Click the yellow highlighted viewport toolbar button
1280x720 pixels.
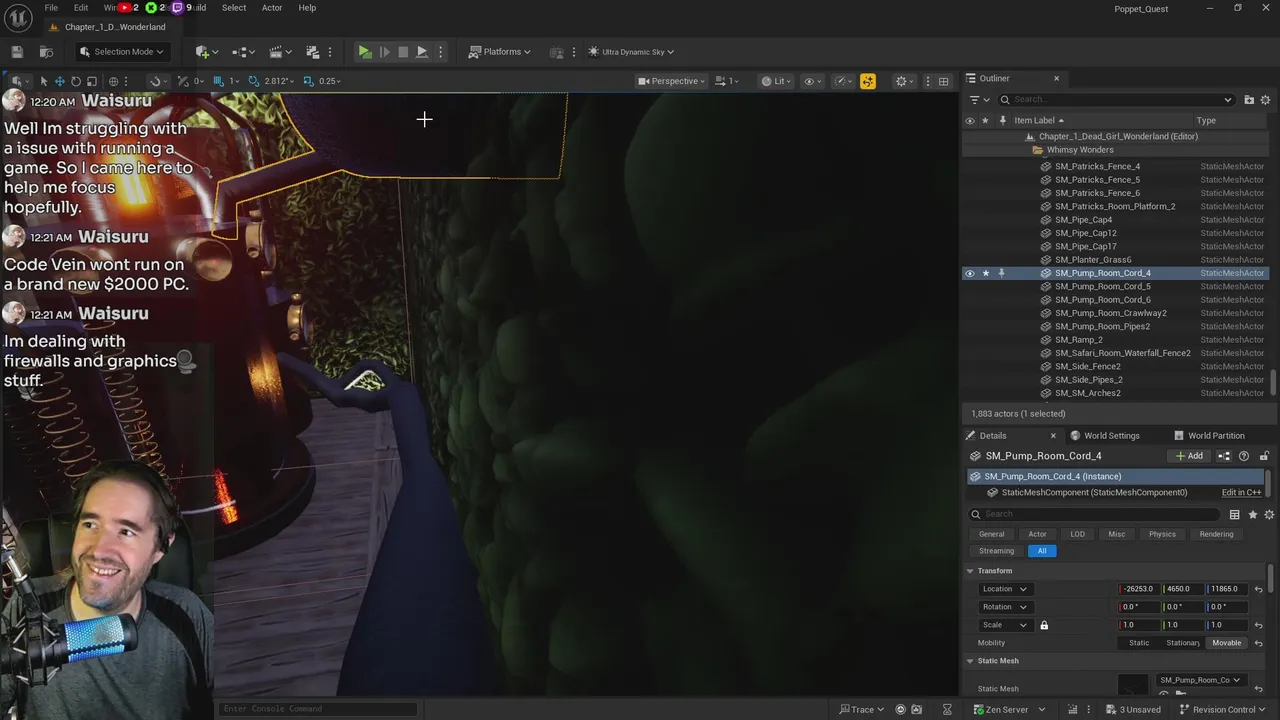(x=867, y=81)
